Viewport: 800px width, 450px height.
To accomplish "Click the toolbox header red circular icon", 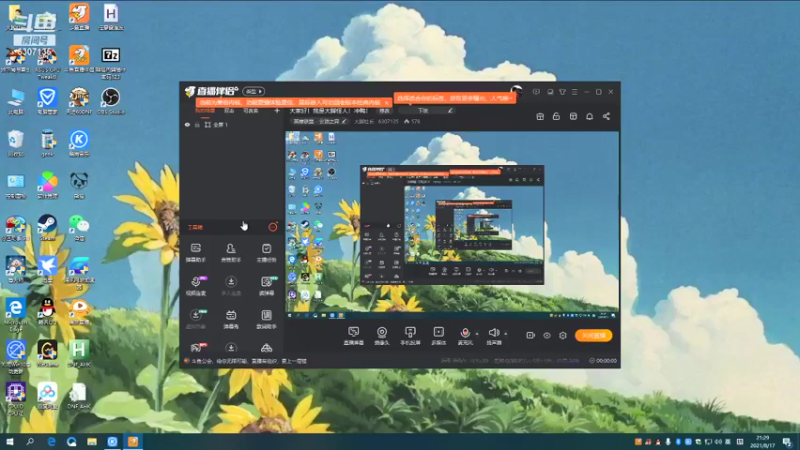I will pos(273,227).
